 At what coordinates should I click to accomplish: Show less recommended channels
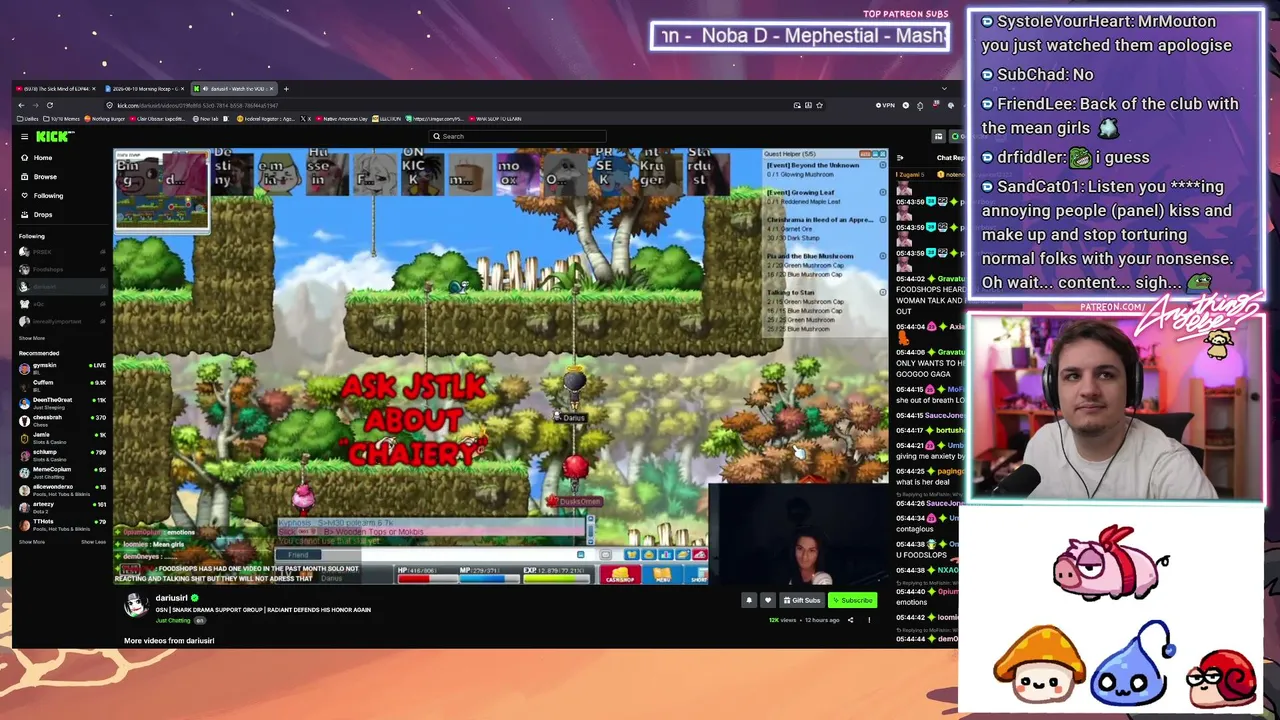(x=93, y=542)
